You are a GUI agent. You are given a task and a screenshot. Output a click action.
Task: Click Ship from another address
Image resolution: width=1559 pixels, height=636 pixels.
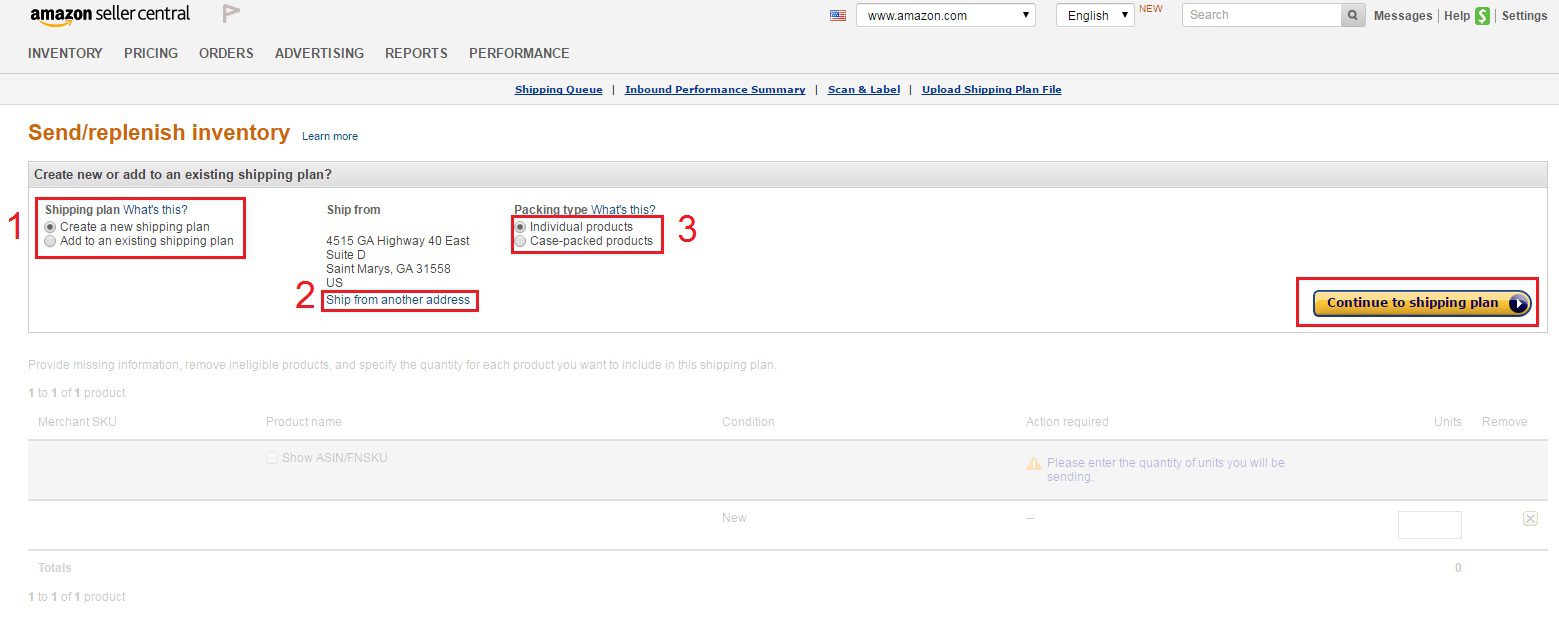[x=398, y=300]
